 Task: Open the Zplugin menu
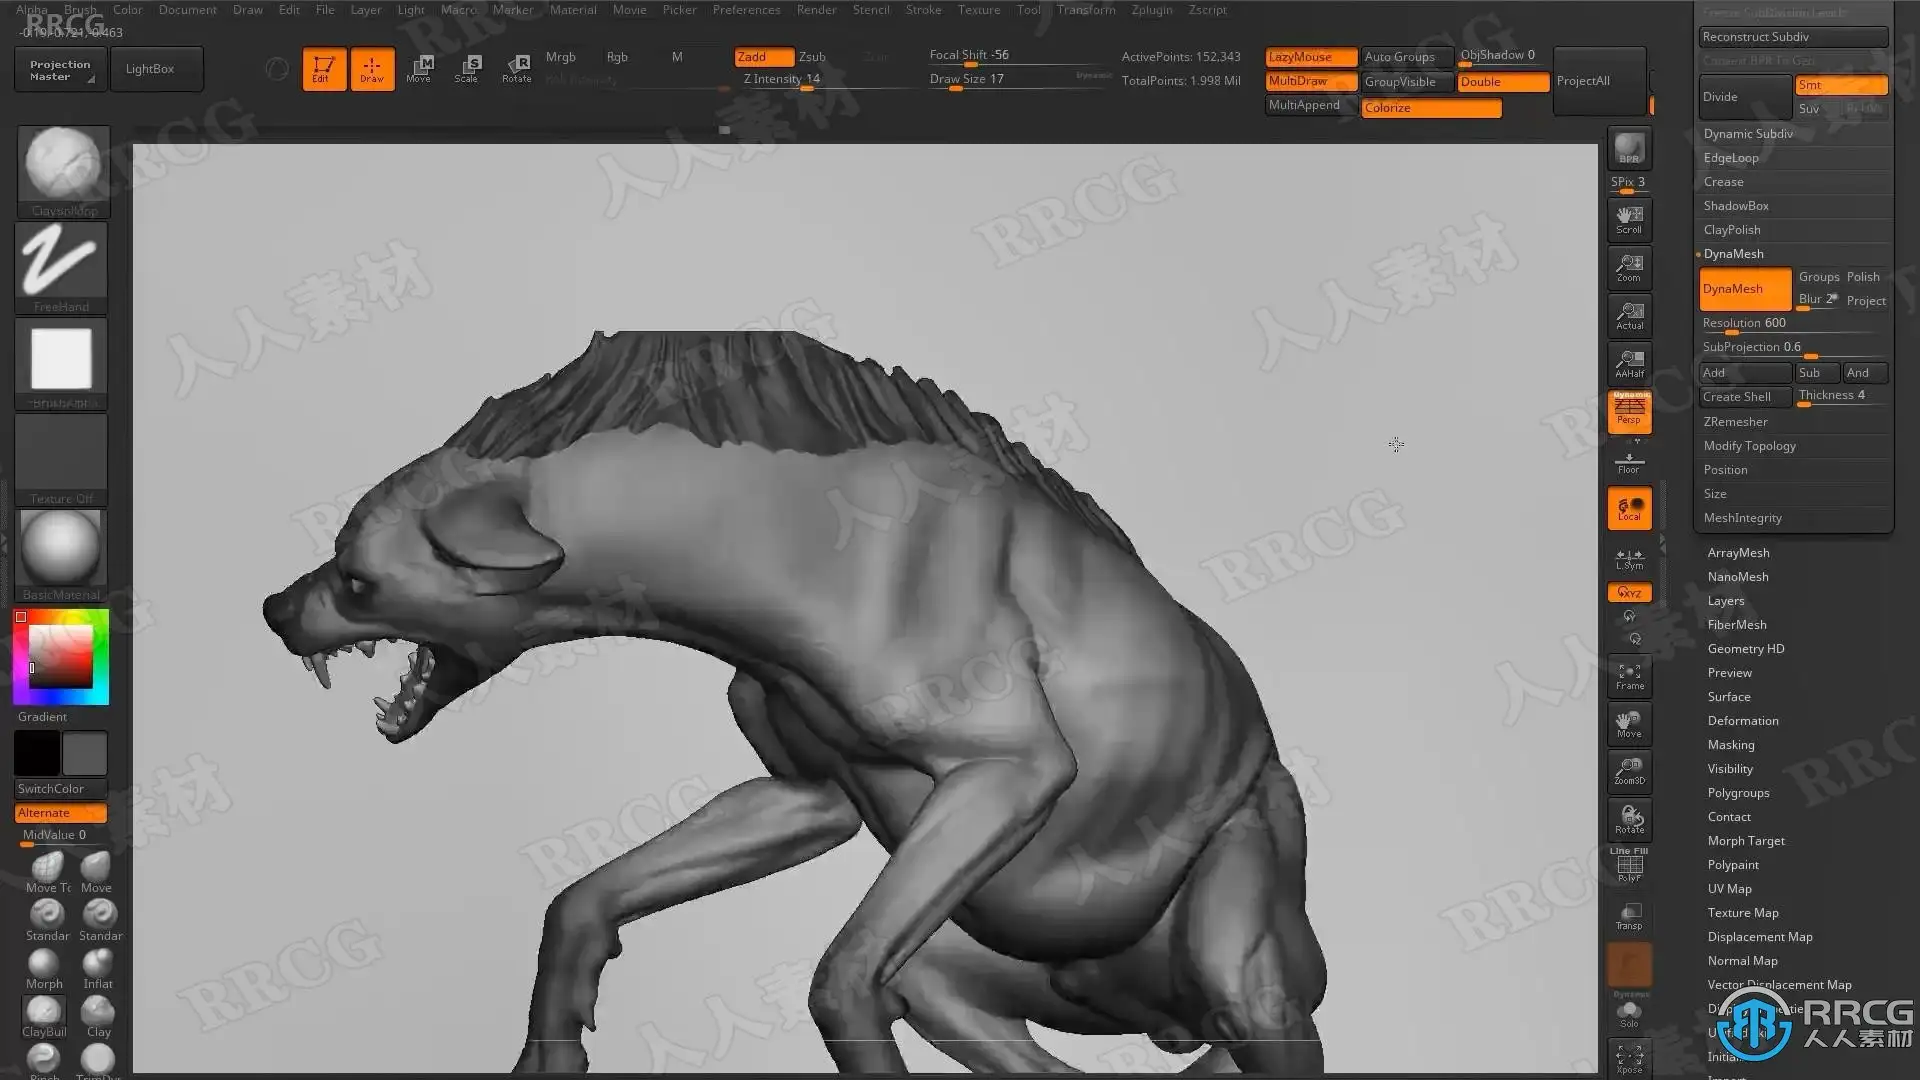[1151, 10]
